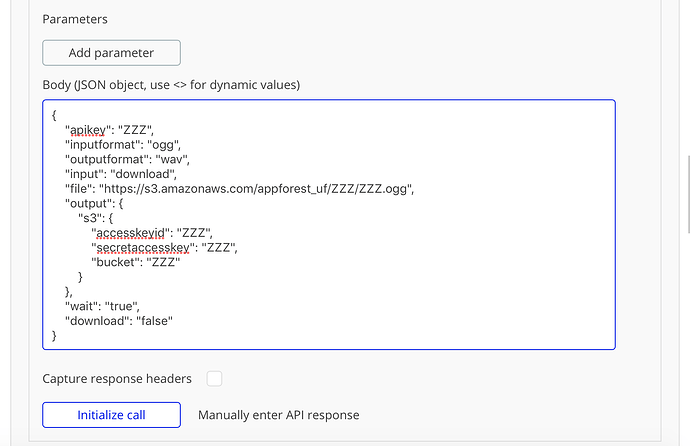Click the "false" value of download
This screenshot has width=690, height=446.
[x=154, y=321]
